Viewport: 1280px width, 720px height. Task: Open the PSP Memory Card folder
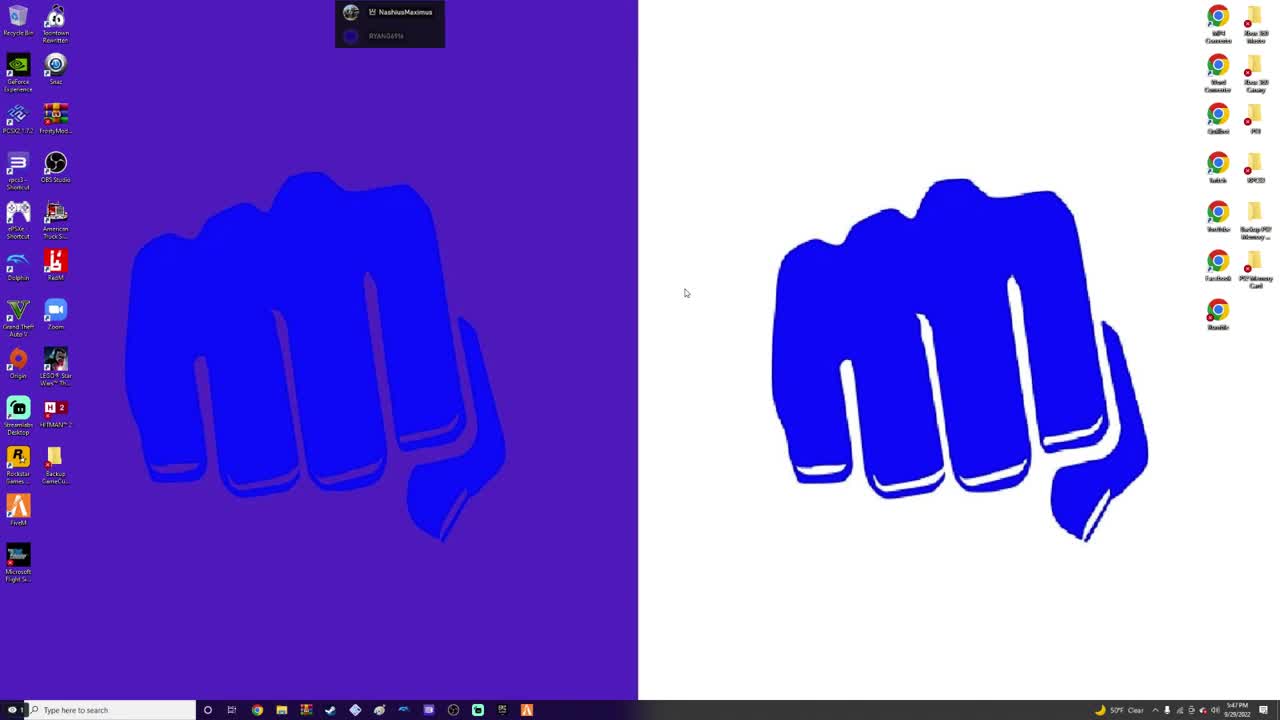coord(1255,269)
